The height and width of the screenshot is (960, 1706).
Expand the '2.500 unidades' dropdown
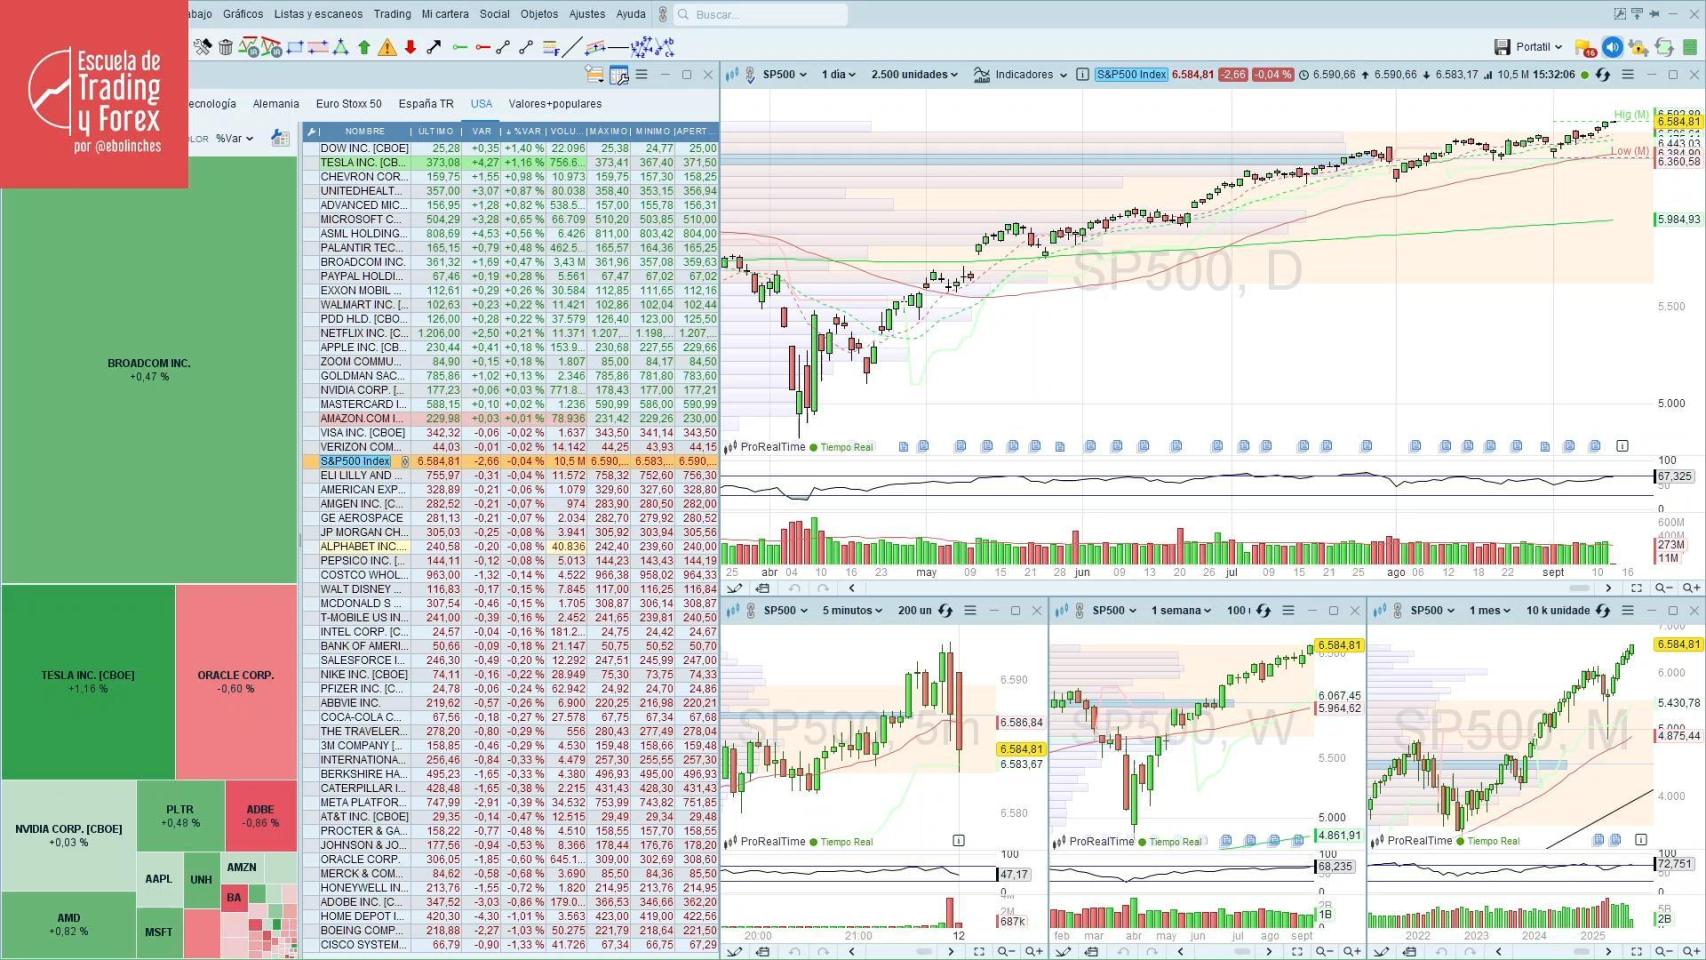coord(914,75)
